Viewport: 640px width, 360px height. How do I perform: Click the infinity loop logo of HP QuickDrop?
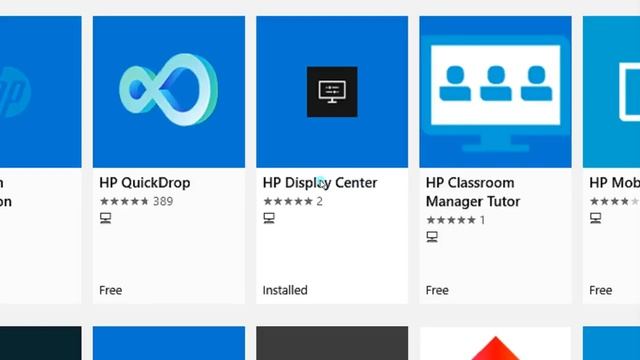[169, 89]
